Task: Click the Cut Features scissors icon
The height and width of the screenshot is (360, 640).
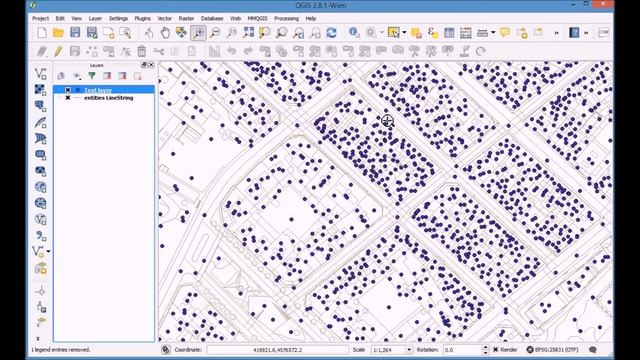Action: [158, 51]
